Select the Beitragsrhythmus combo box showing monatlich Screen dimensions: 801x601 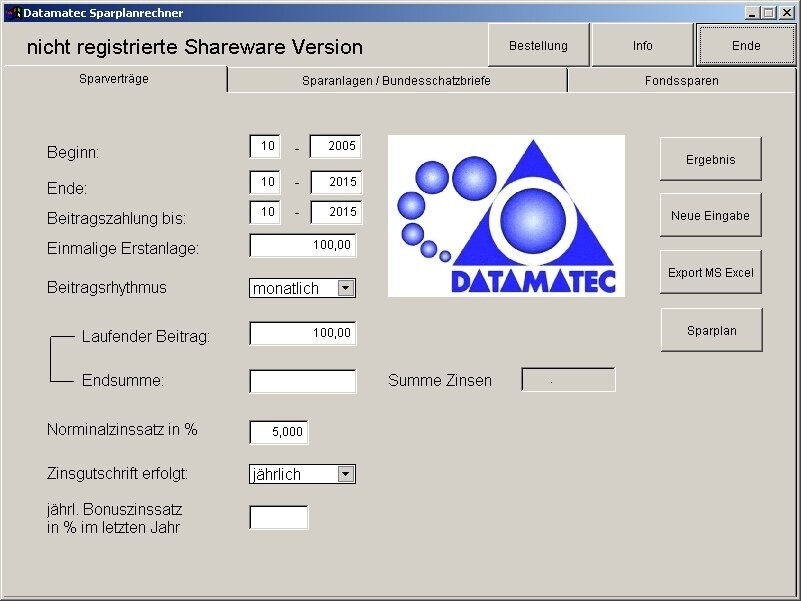point(302,288)
